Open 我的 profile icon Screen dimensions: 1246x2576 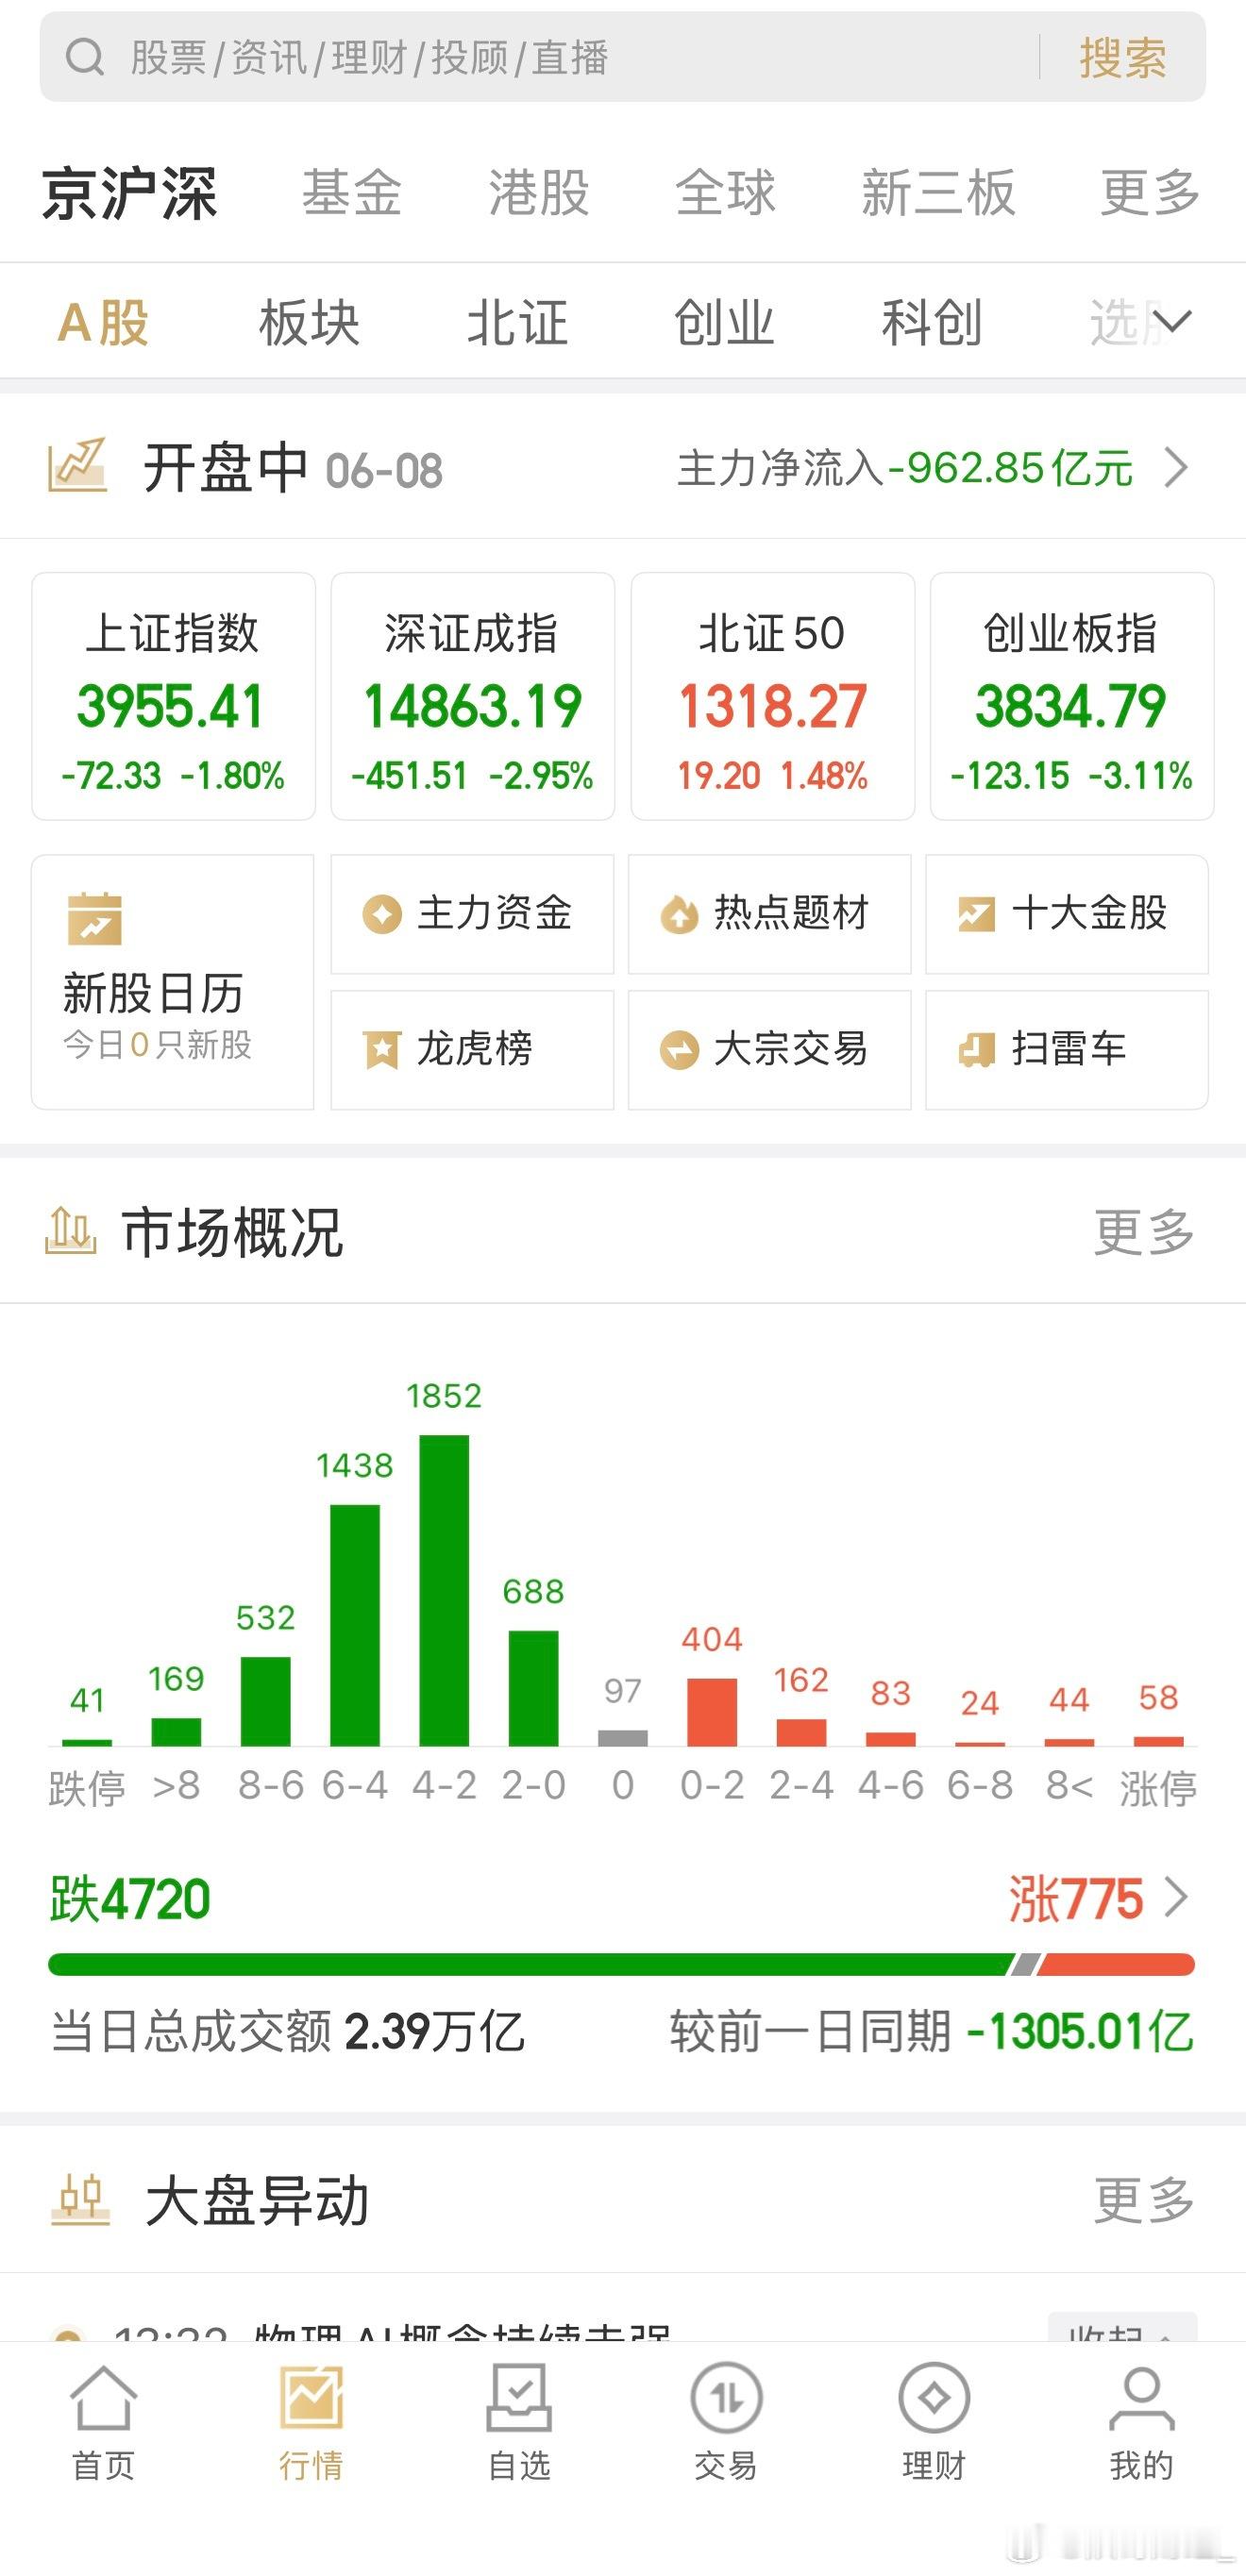tap(1141, 2397)
